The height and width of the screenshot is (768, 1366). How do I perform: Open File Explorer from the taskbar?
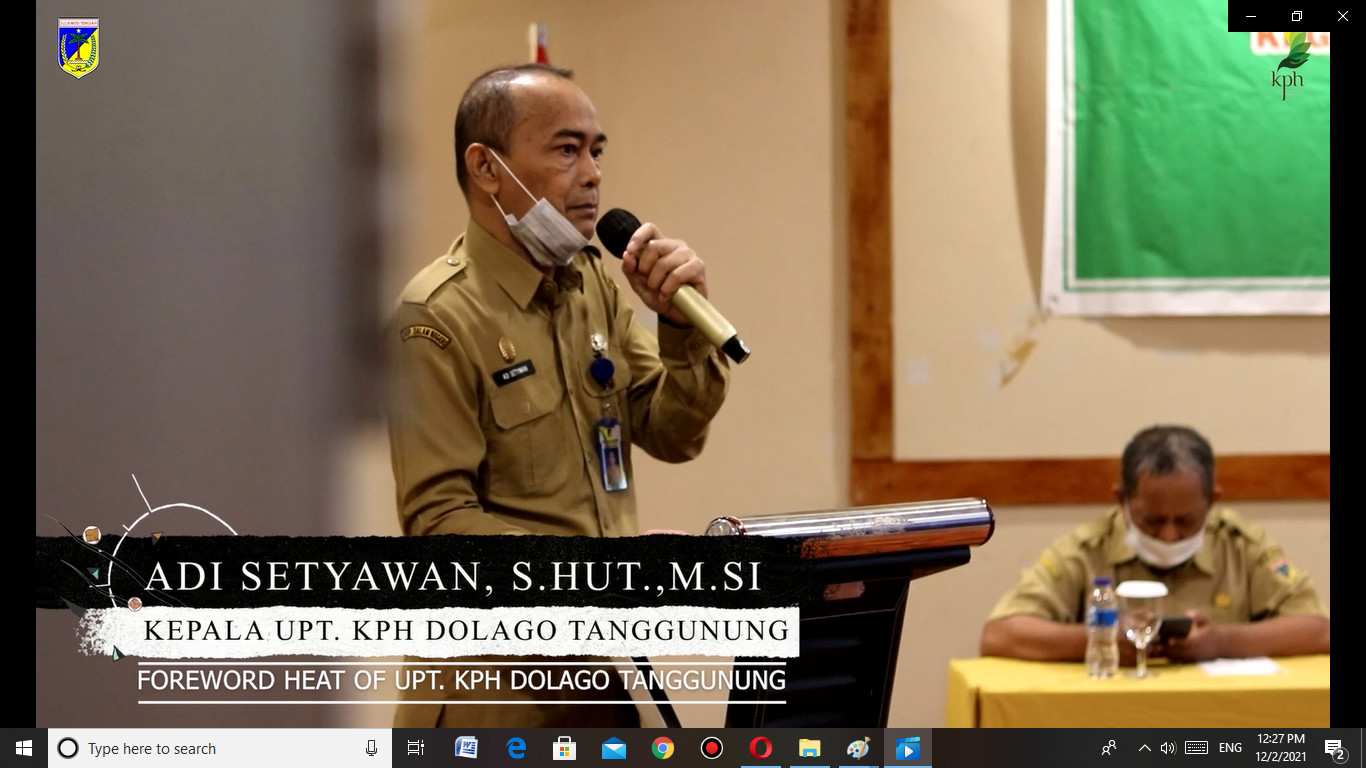pos(810,748)
